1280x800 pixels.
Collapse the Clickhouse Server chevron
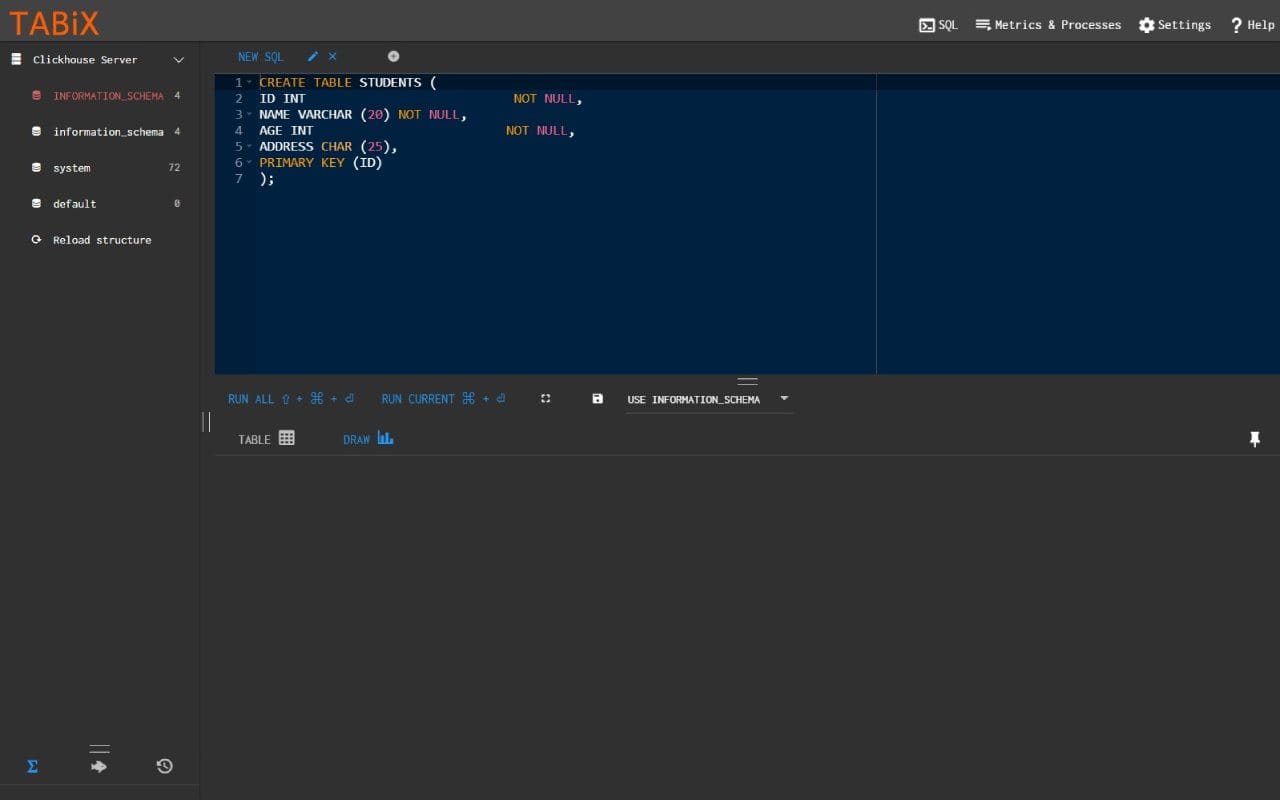tap(178, 60)
